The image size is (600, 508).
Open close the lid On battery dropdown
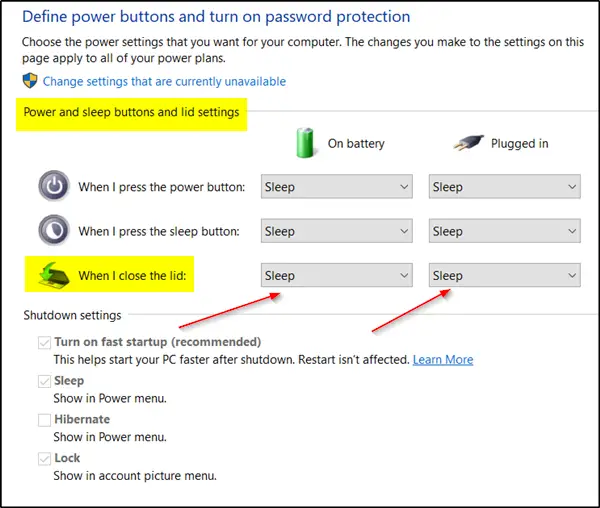pos(336,275)
